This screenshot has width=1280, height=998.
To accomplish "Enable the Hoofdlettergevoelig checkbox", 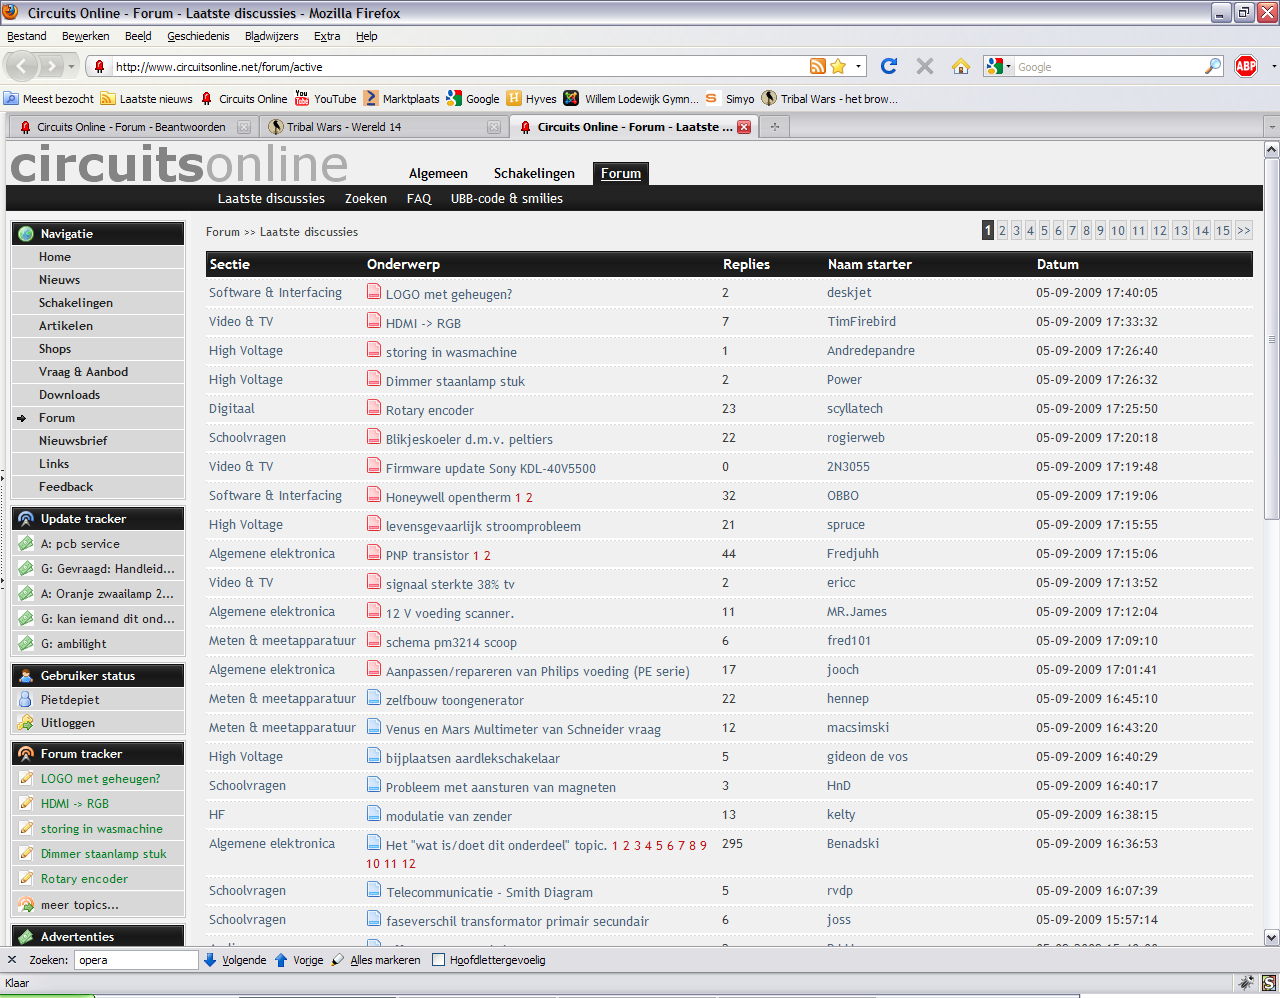I will (438, 960).
